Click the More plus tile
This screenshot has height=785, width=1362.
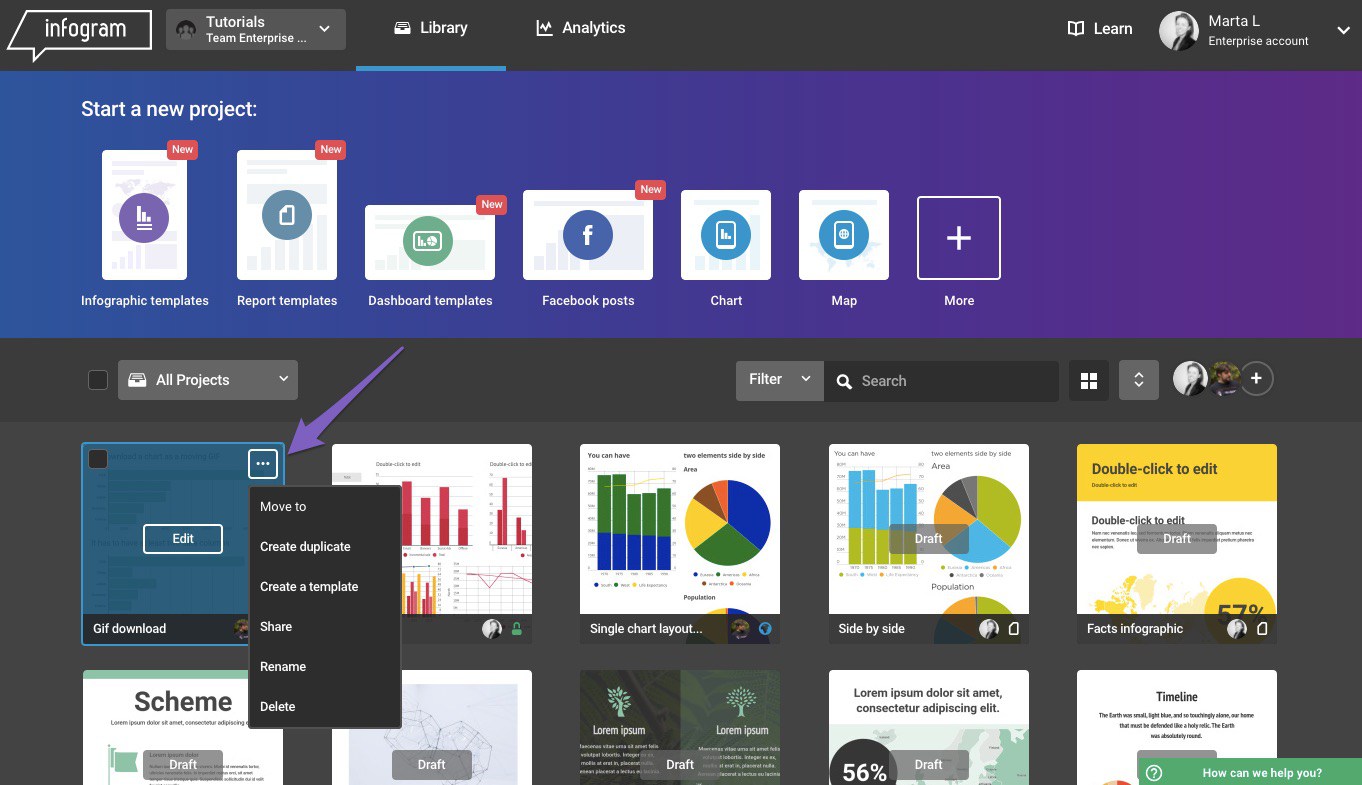point(958,238)
